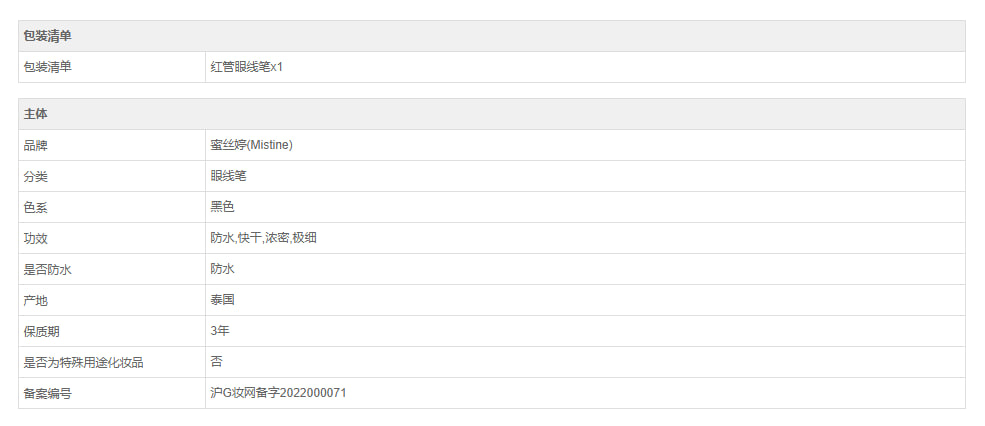Select the 是否防水 row label
This screenshot has height=426, width=985.
tap(47, 269)
